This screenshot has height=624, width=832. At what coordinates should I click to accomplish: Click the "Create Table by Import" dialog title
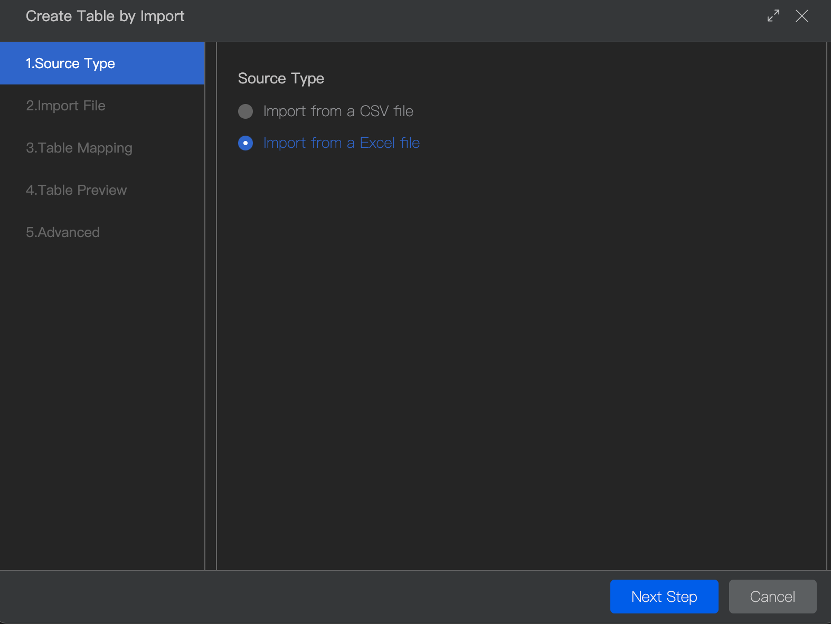tap(105, 16)
